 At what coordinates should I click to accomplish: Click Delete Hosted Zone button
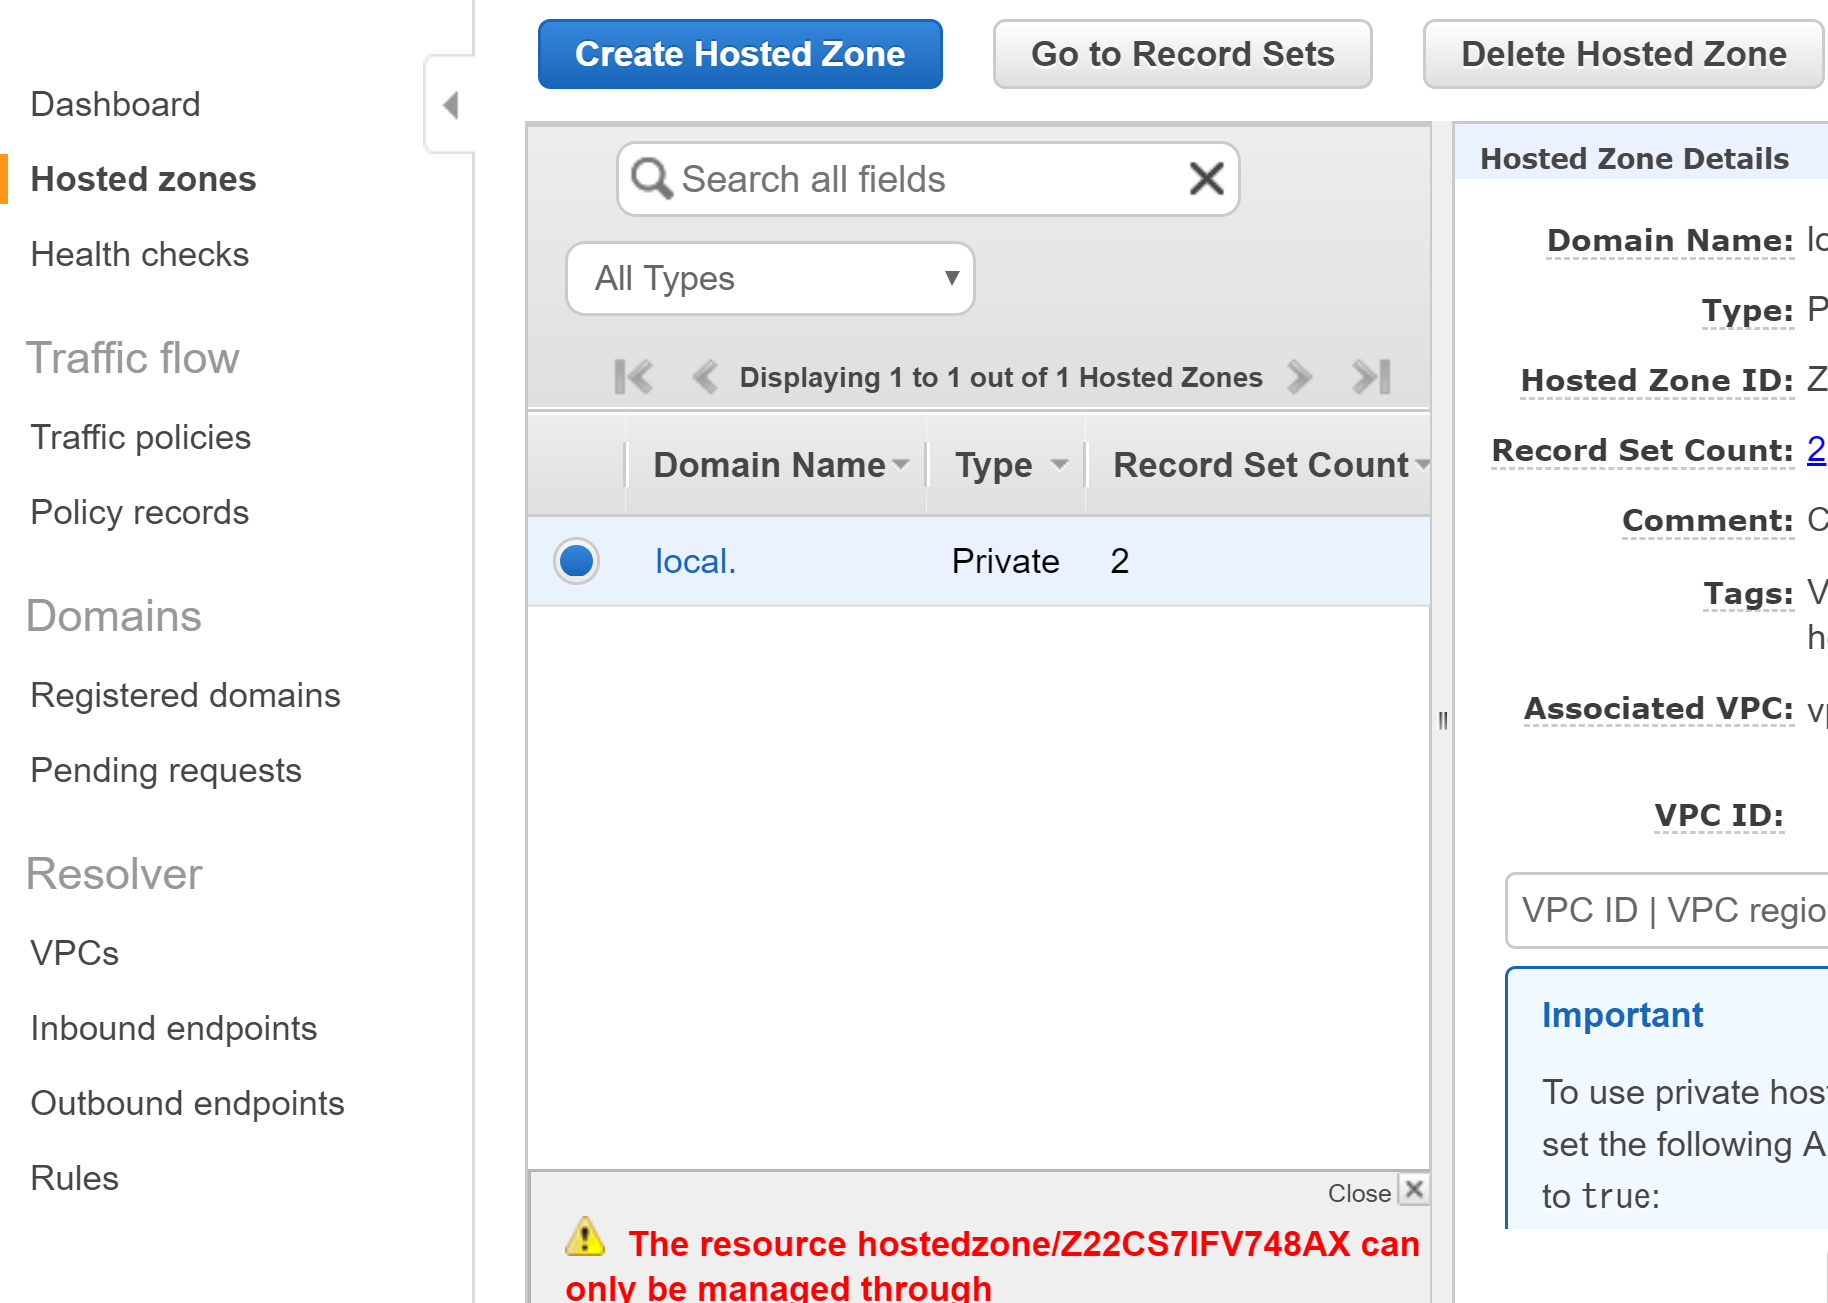click(x=1623, y=54)
